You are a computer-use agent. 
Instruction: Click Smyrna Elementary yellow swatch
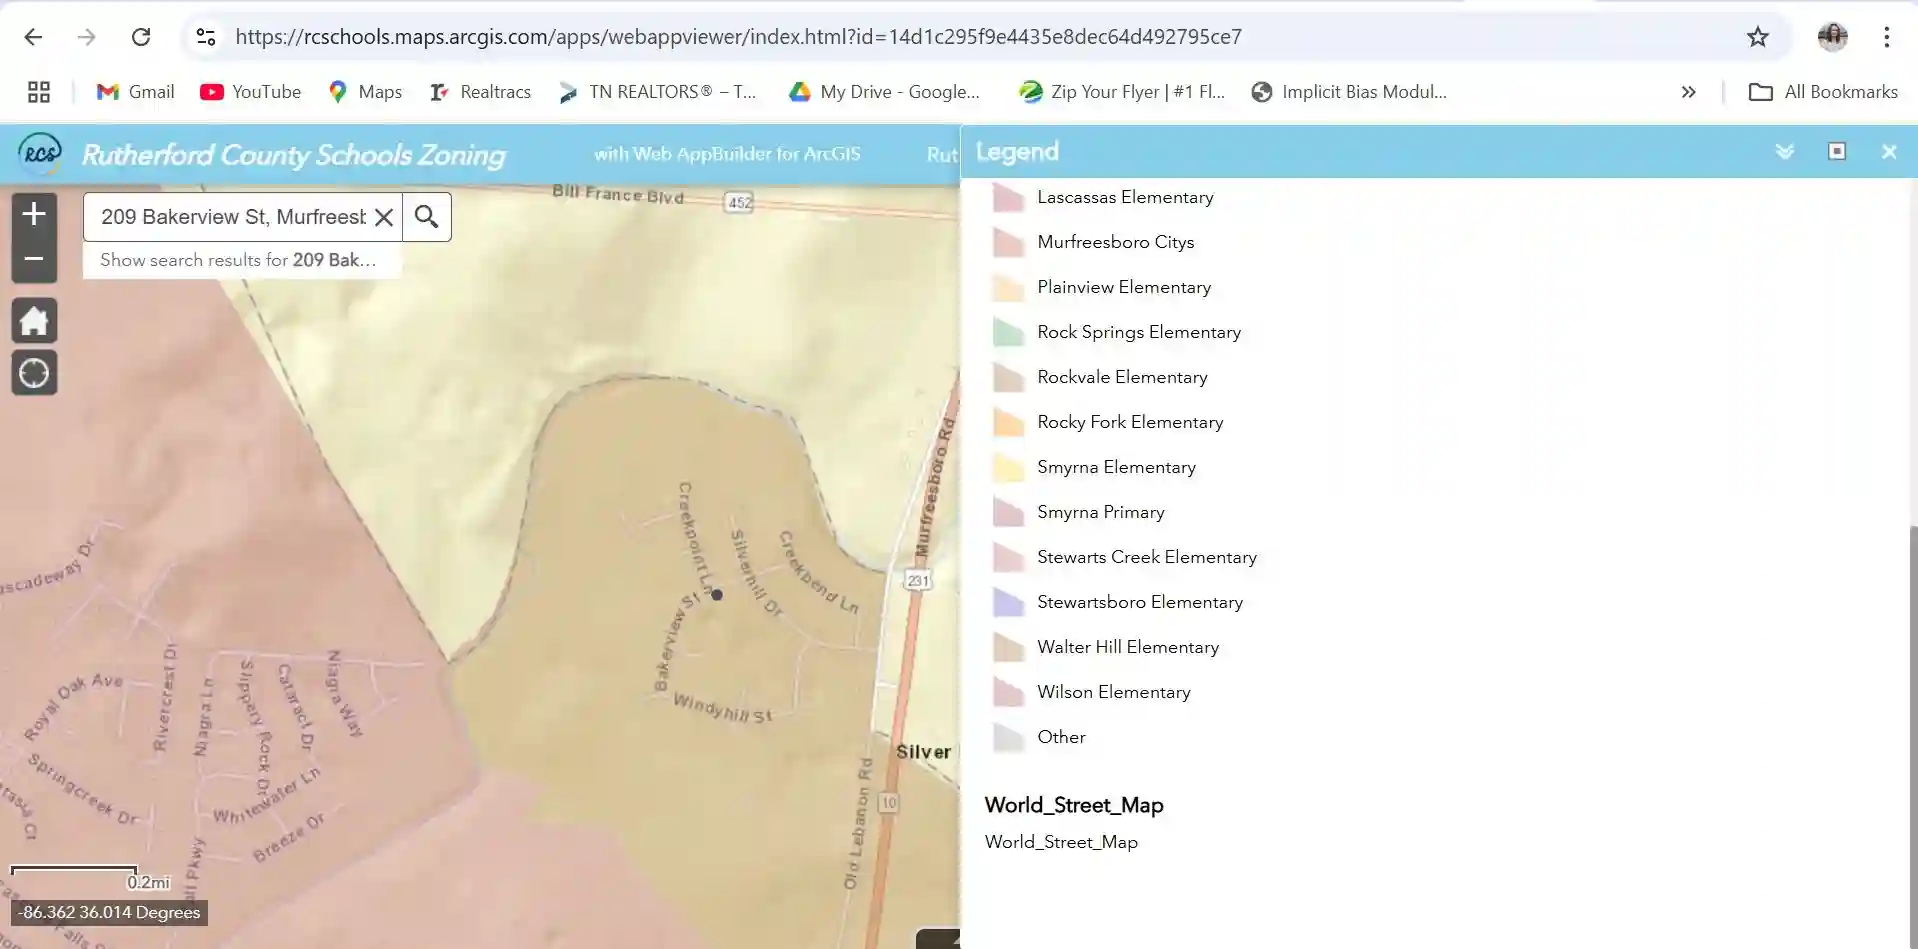click(1008, 468)
